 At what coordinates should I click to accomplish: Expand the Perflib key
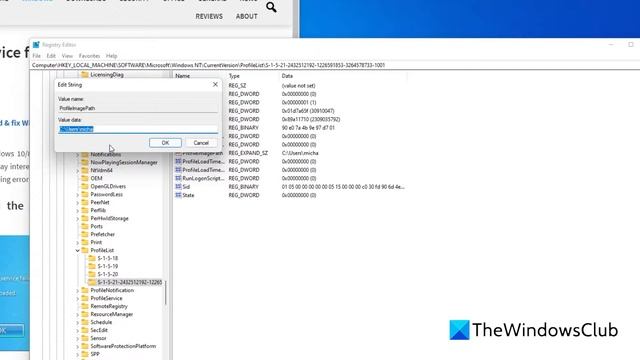click(78, 211)
